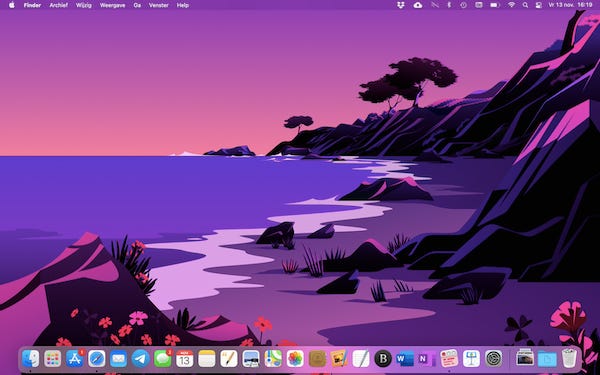This screenshot has width=600, height=375.
Task: Open Spotlight search magnifier
Action: pyautogui.click(x=525, y=5)
